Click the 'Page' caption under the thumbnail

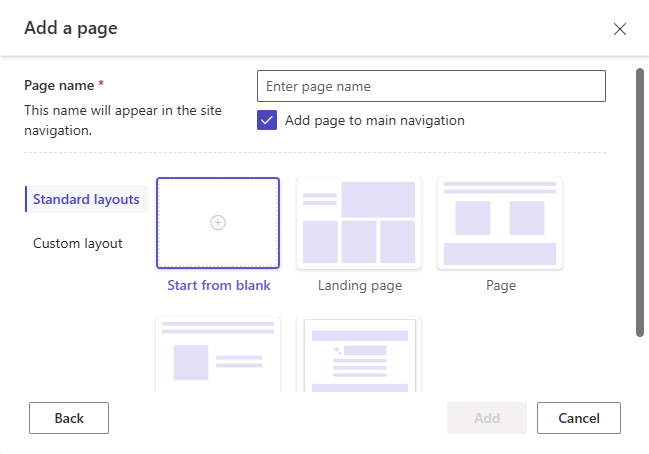(501, 286)
